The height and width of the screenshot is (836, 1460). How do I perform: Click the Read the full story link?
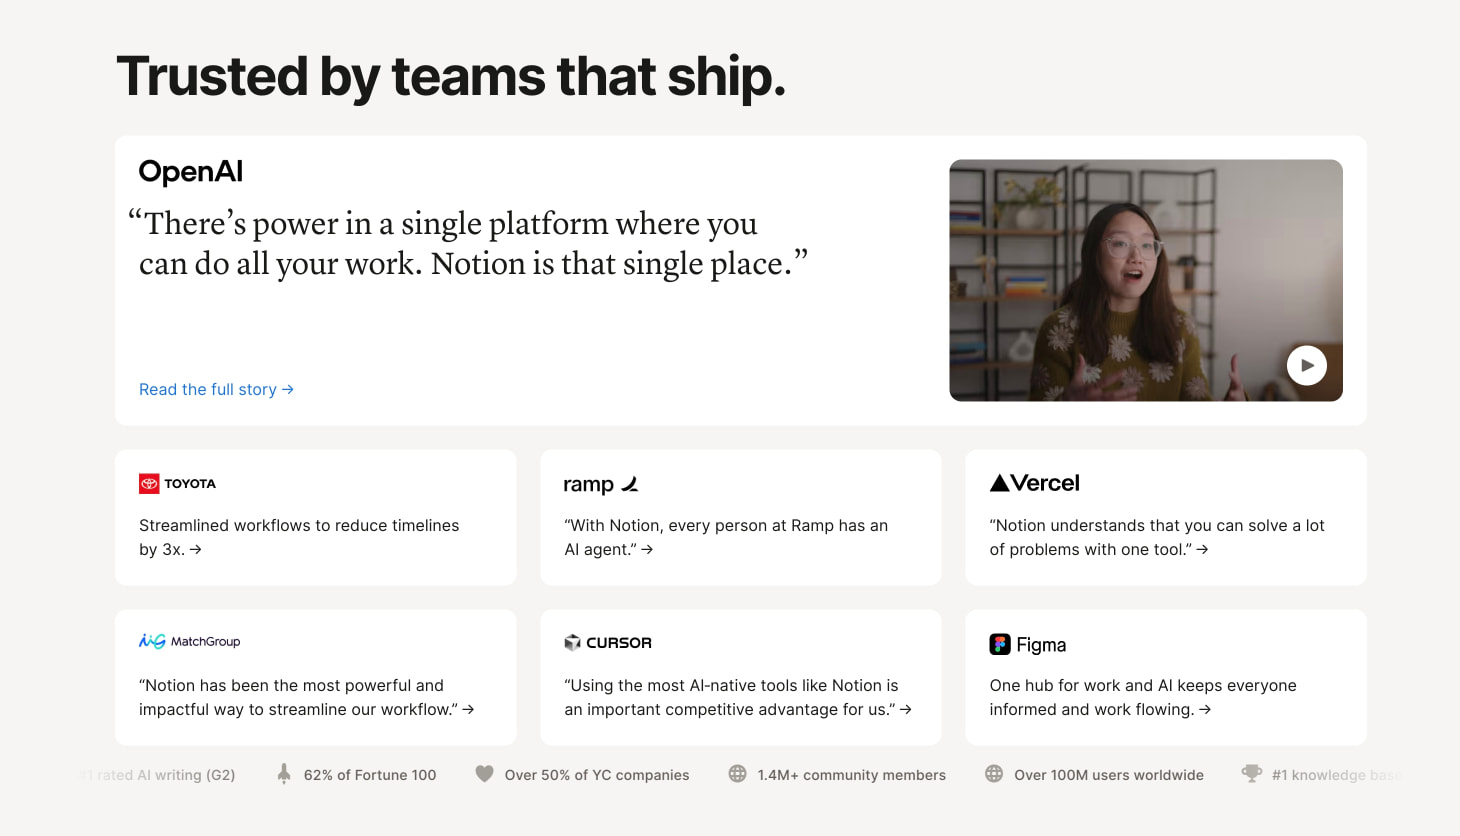(x=216, y=389)
